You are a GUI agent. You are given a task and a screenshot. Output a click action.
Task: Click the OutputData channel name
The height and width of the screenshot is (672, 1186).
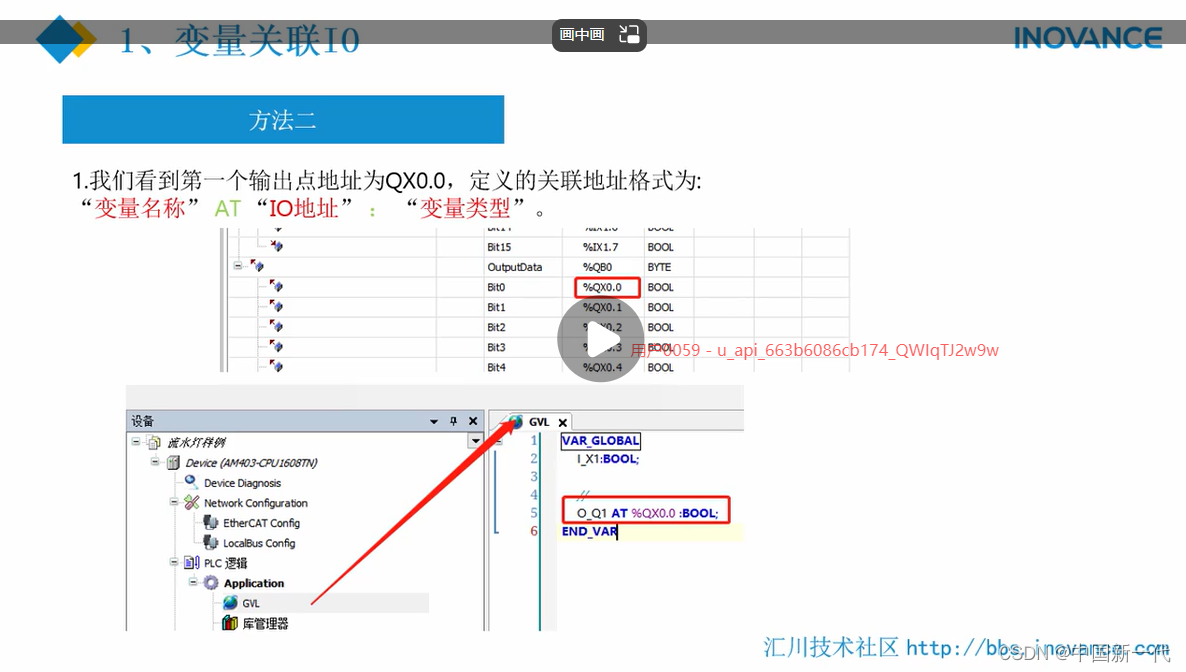point(515,267)
